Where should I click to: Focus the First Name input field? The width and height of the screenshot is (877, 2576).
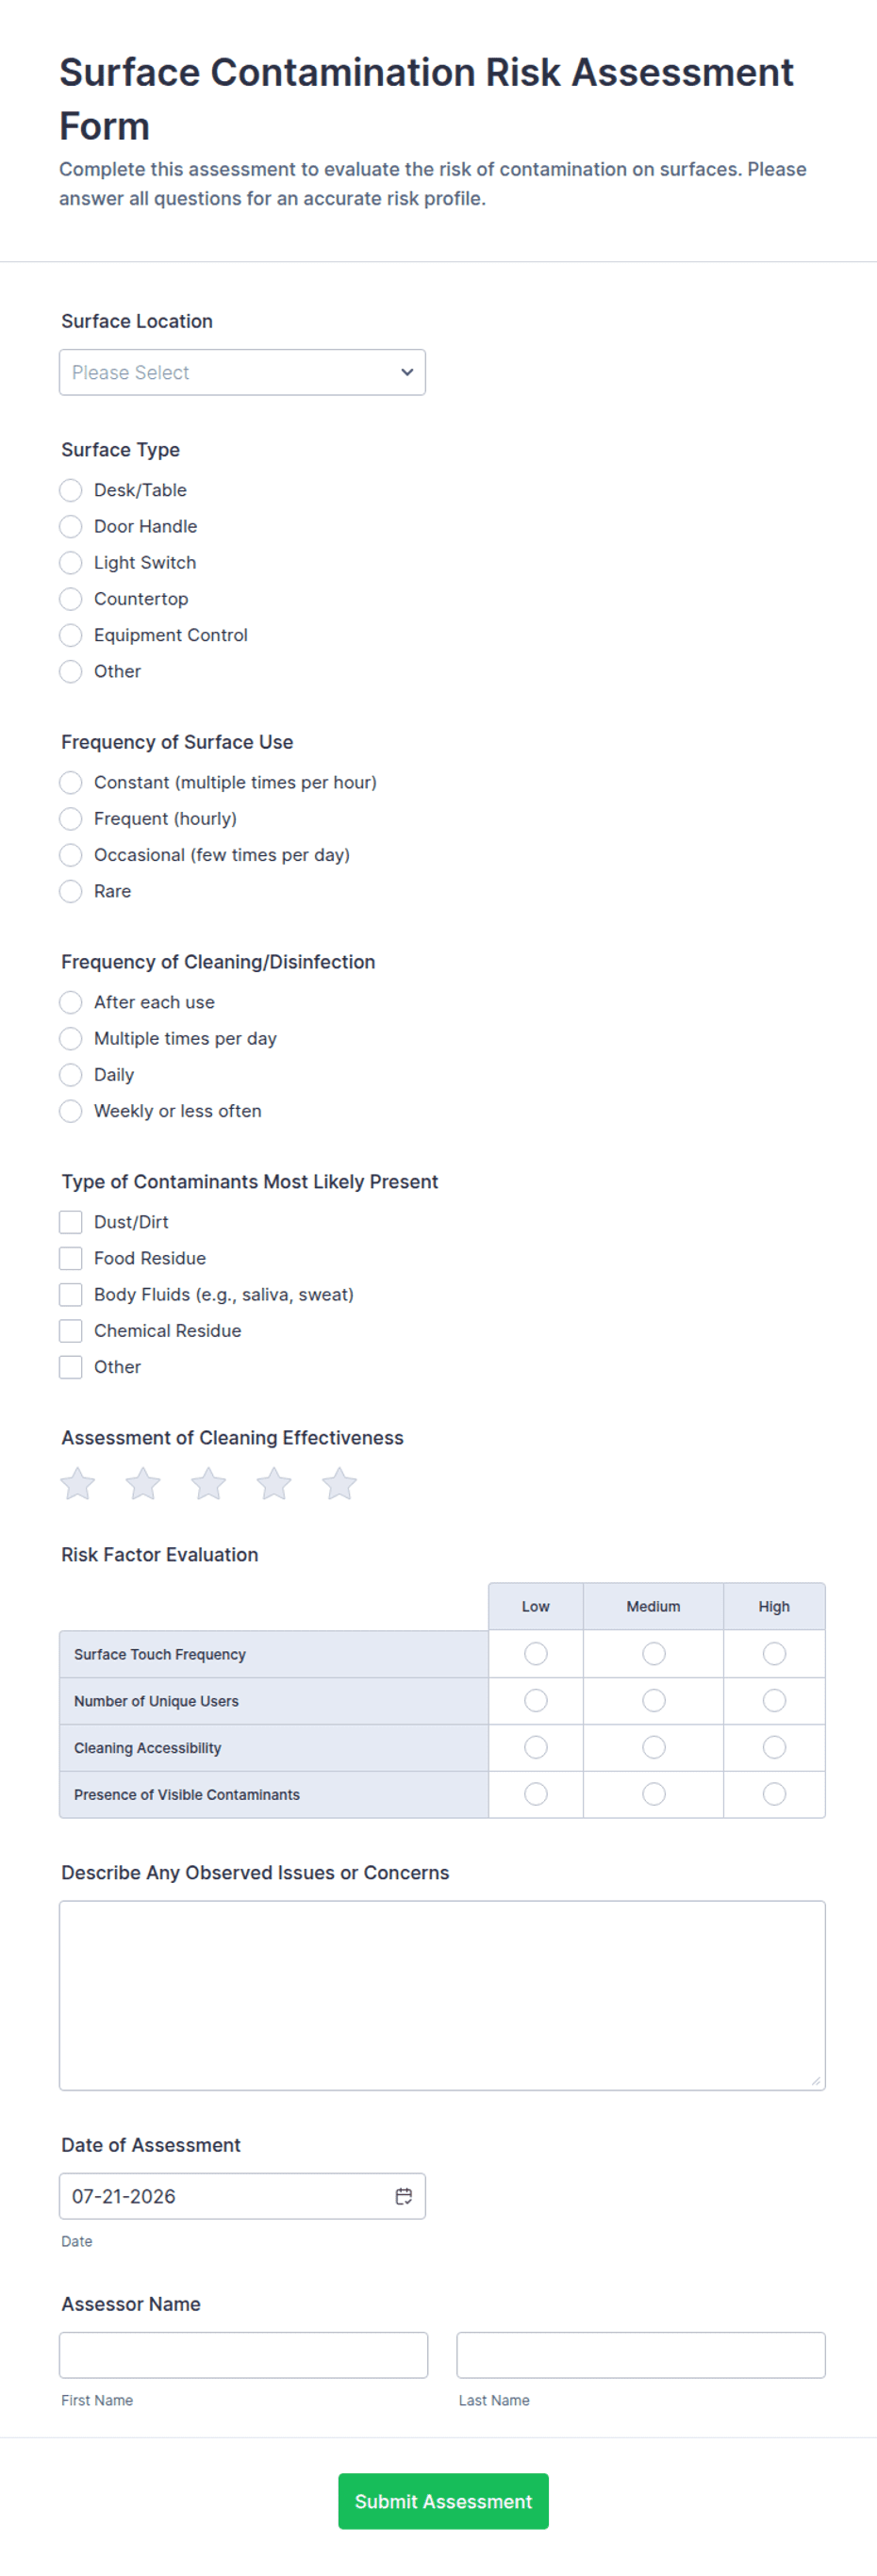244,2354
